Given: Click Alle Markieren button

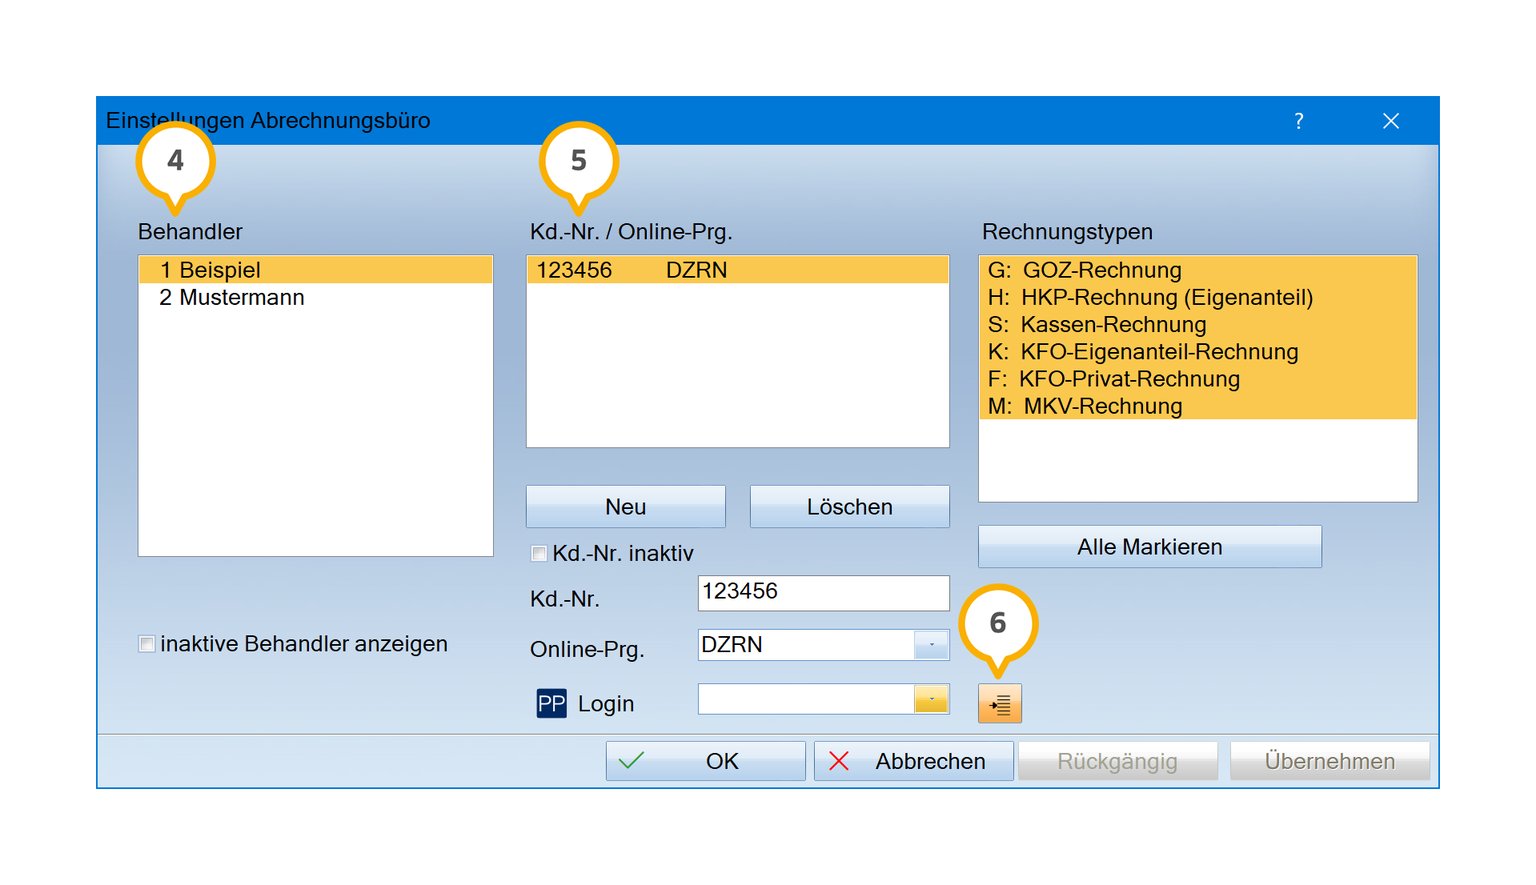Looking at the screenshot, I should (x=1149, y=547).
